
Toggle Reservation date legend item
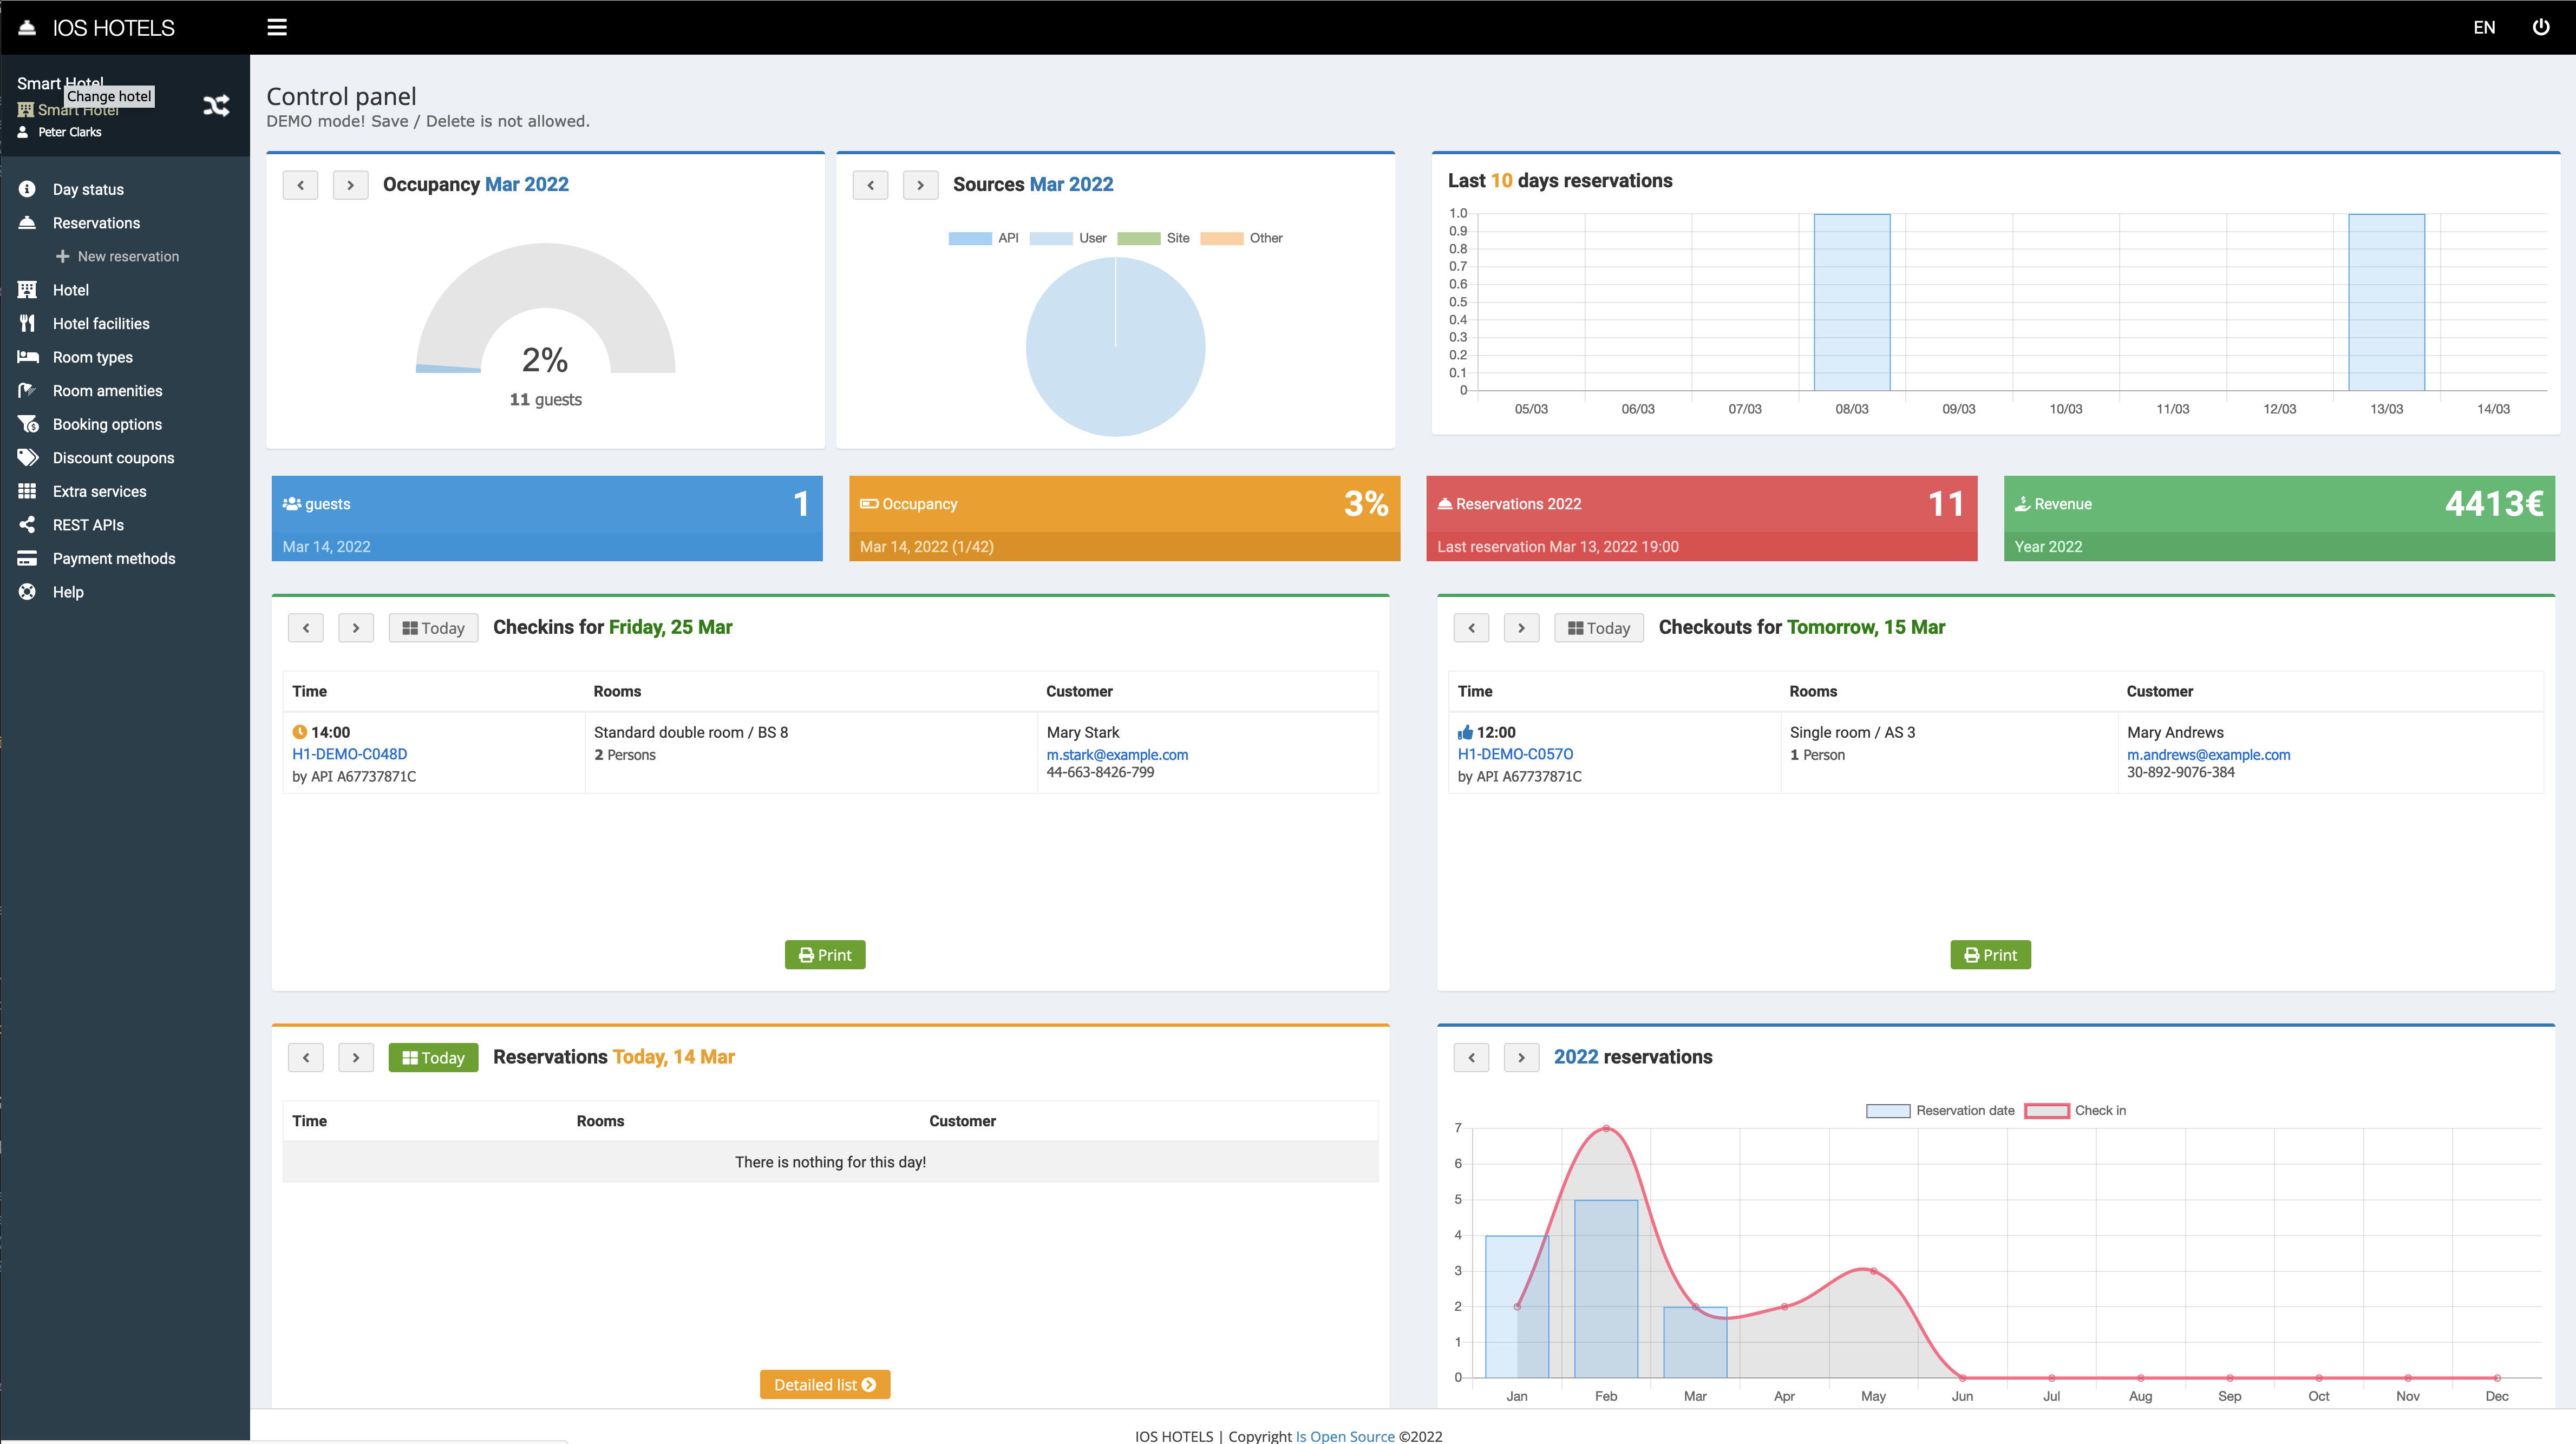(x=1940, y=1110)
